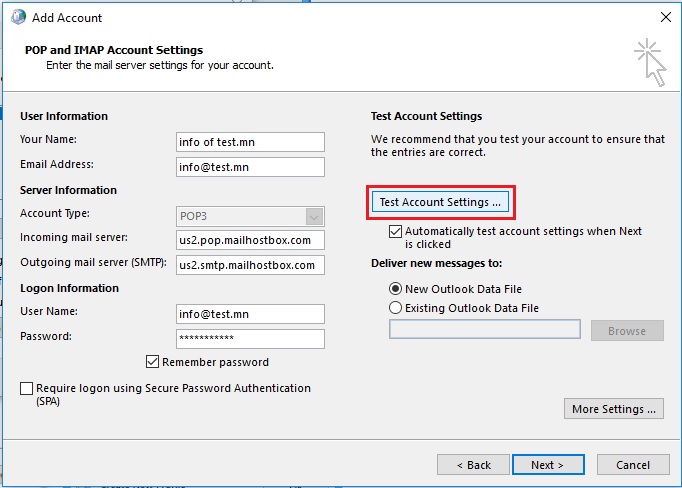Close the Add Account dialog
This screenshot has width=682, height=488.
tap(665, 17)
